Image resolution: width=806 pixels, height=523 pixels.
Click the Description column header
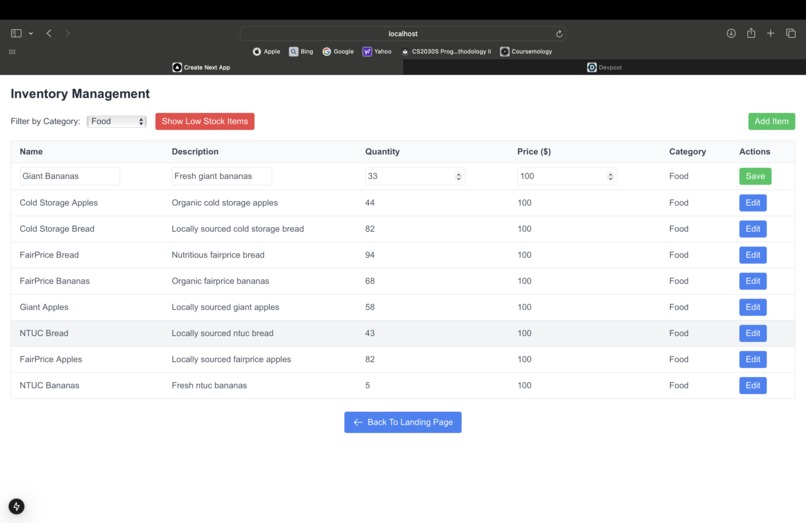pyautogui.click(x=195, y=152)
